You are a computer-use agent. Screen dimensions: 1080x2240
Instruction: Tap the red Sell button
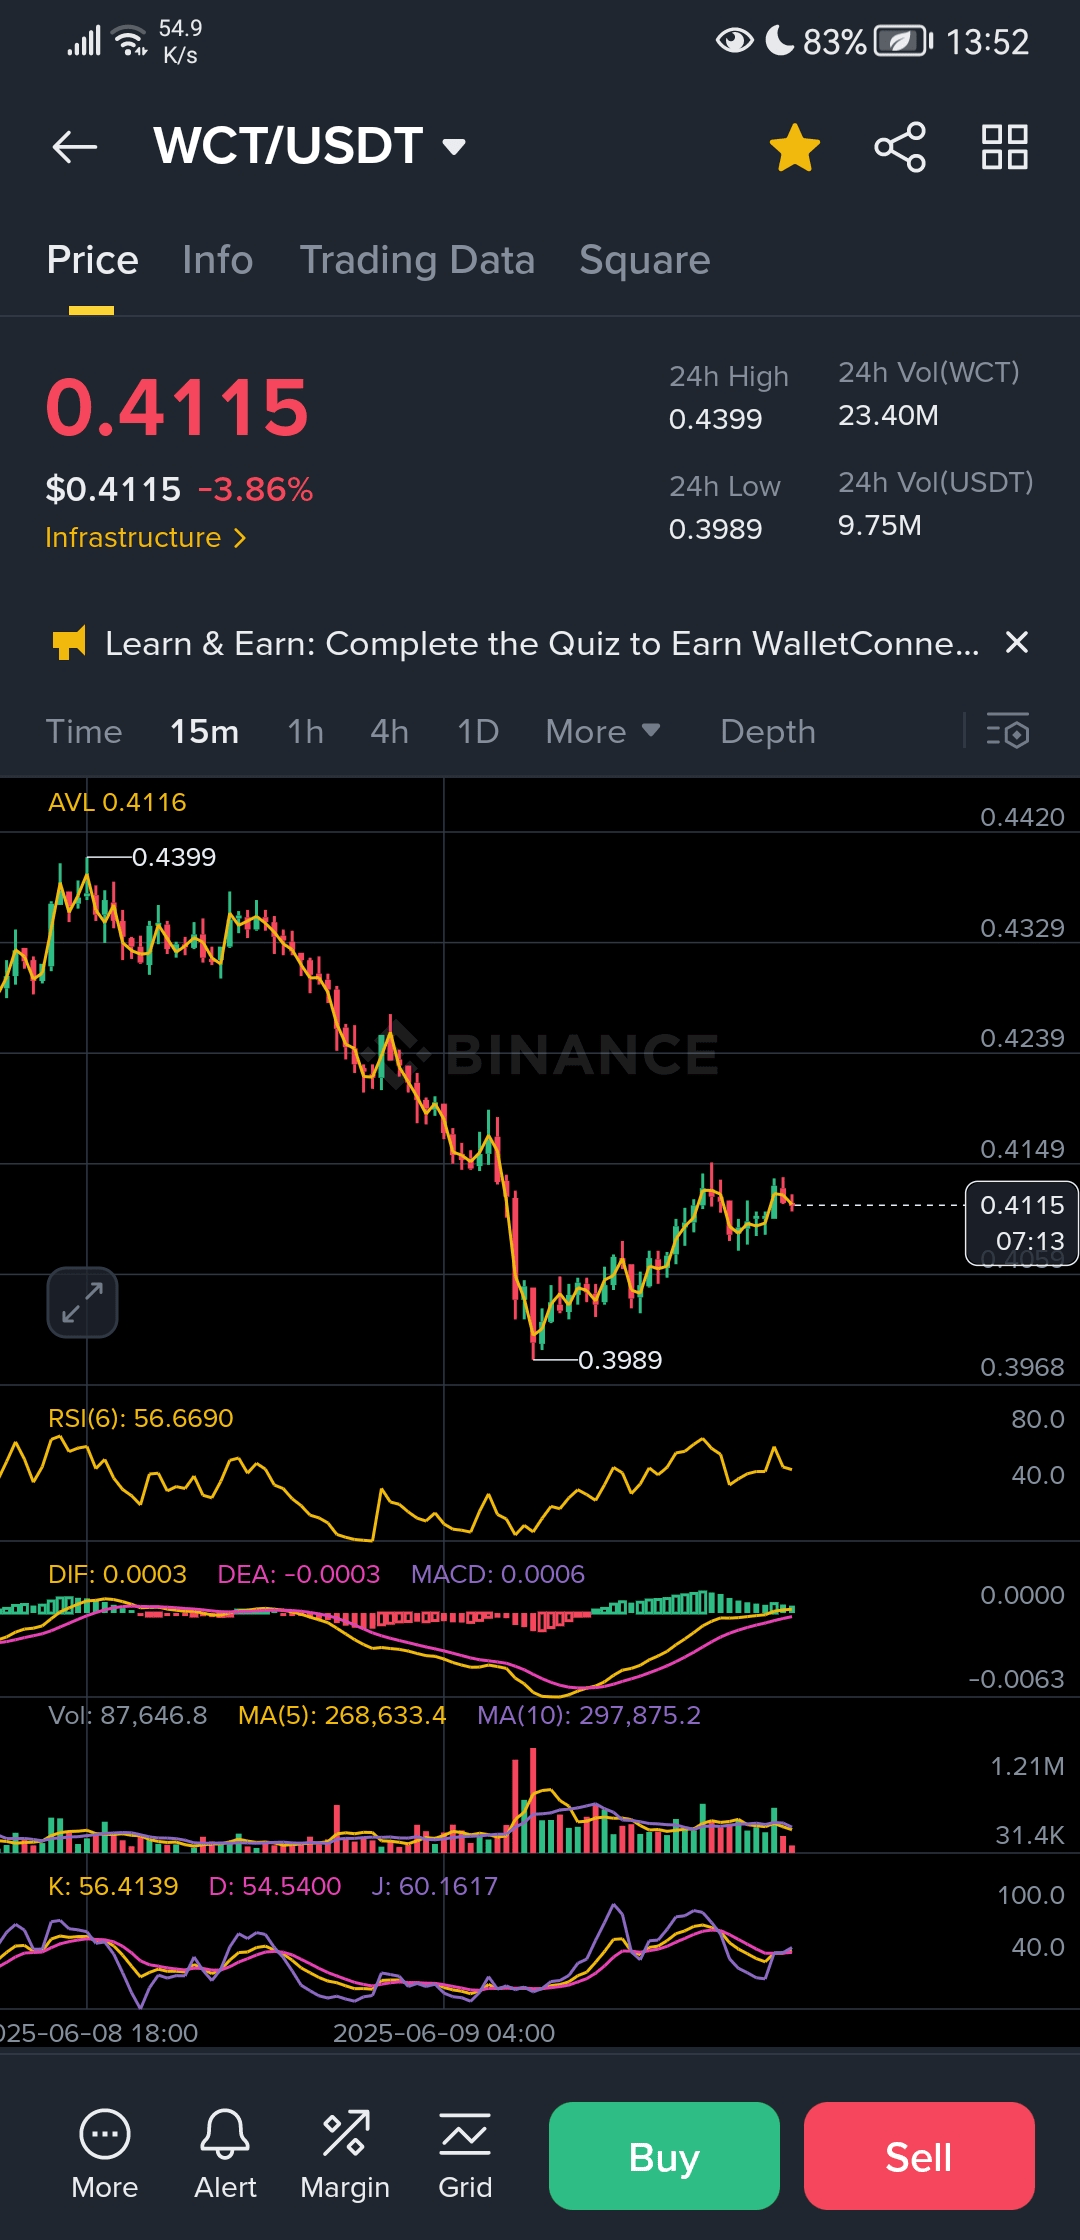tap(919, 2156)
